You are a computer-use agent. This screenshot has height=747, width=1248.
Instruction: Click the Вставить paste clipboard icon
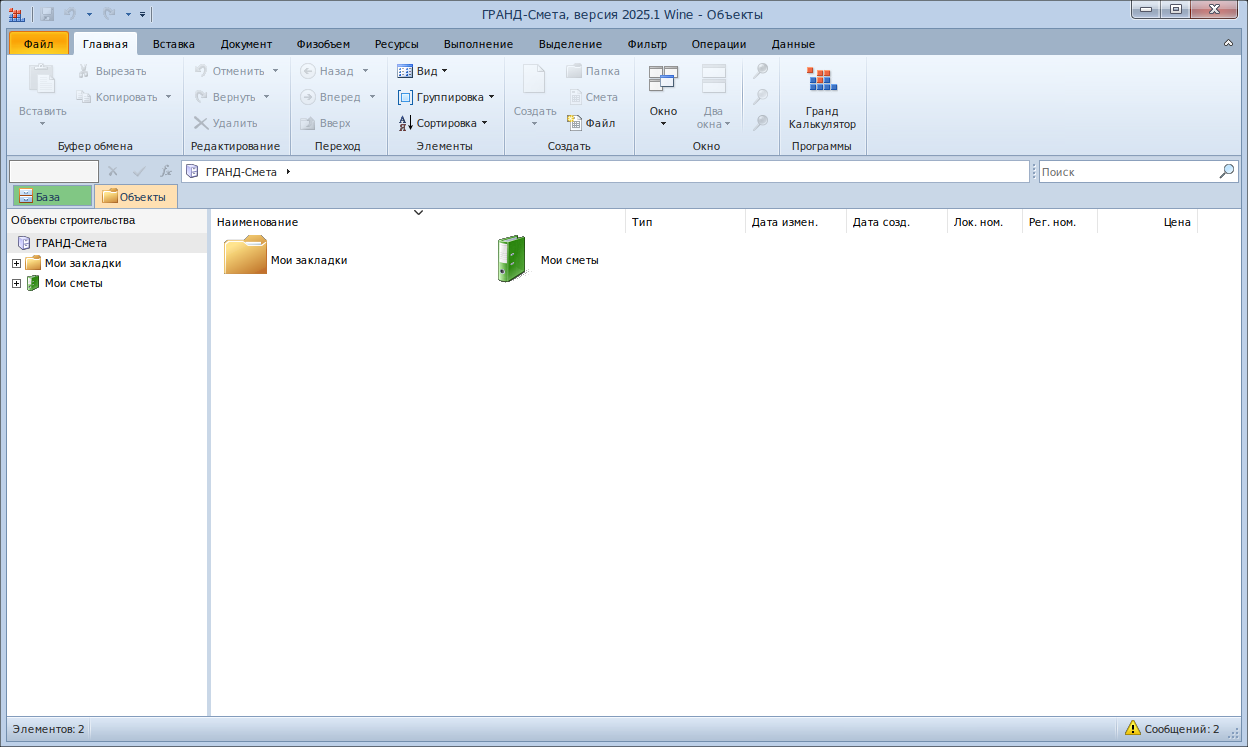42,80
